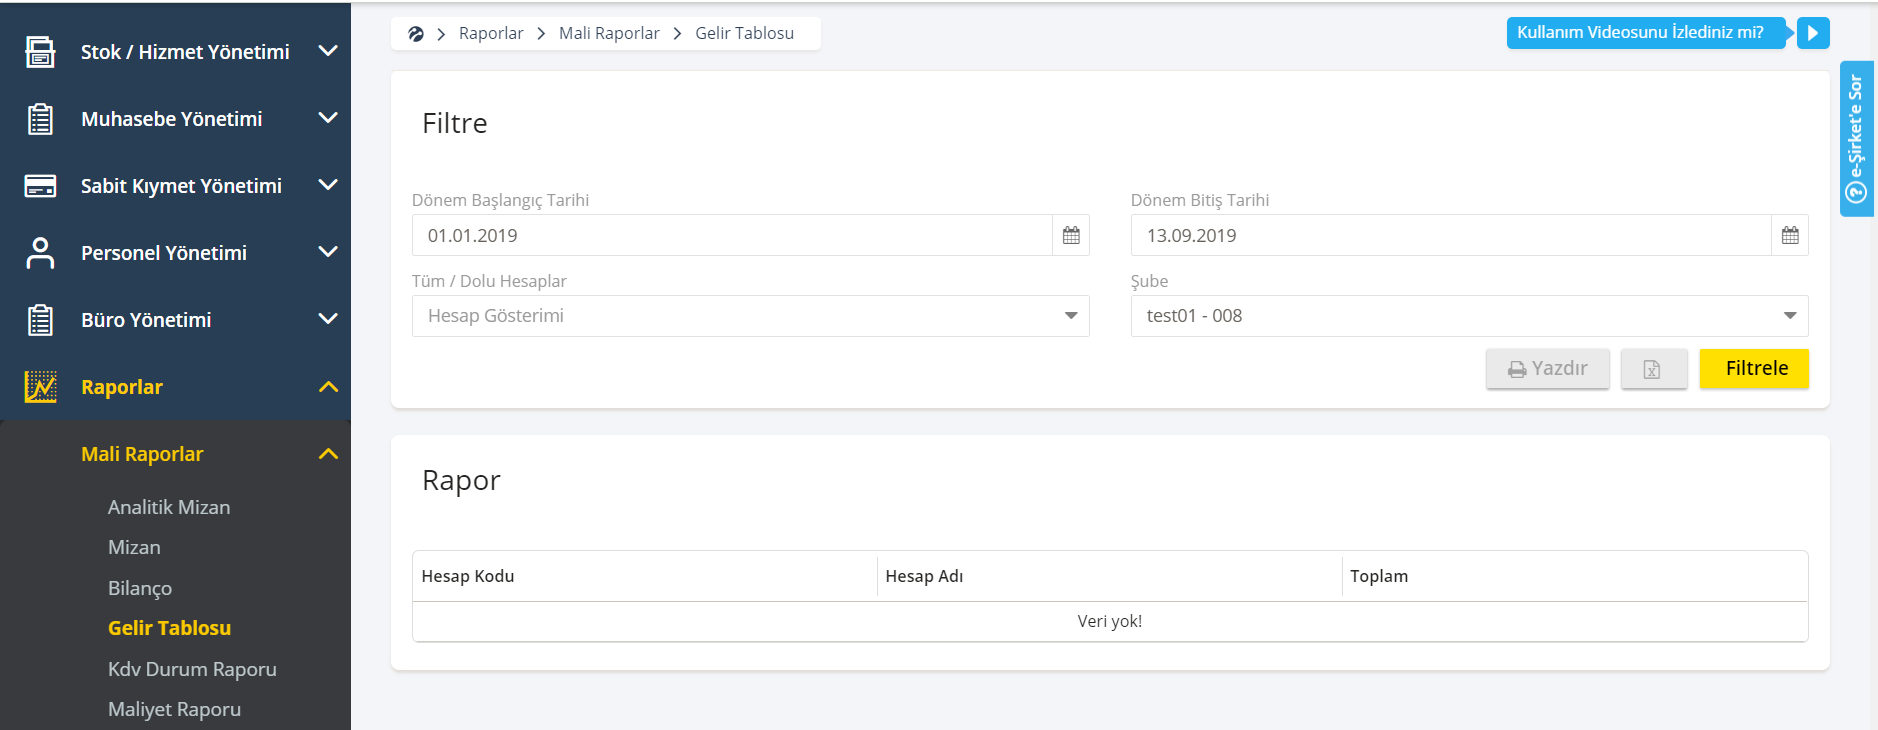Click the Sabit Kıymet Yönetimi card icon
Screen dimensions: 1878x730
coord(40,186)
